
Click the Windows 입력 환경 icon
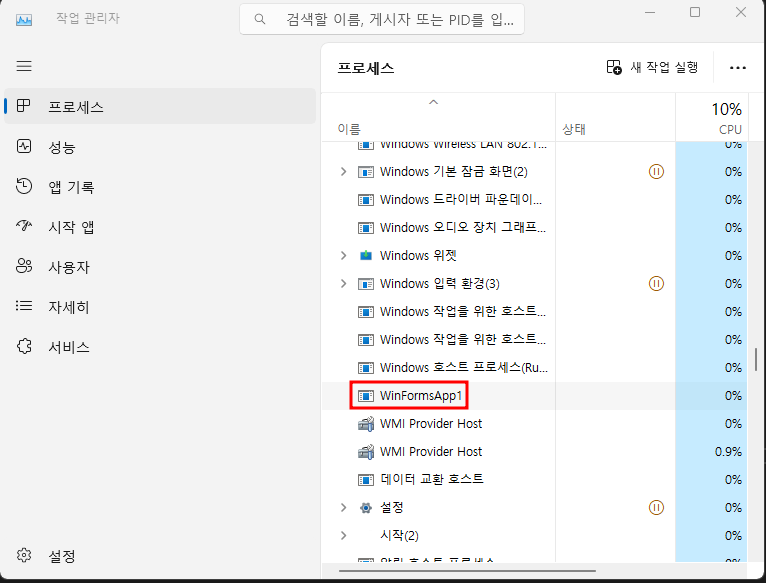(x=366, y=284)
